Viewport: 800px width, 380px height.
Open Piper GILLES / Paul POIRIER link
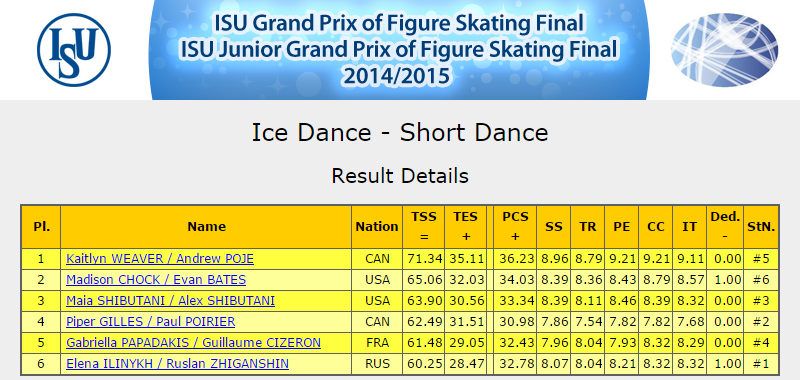pyautogui.click(x=151, y=322)
